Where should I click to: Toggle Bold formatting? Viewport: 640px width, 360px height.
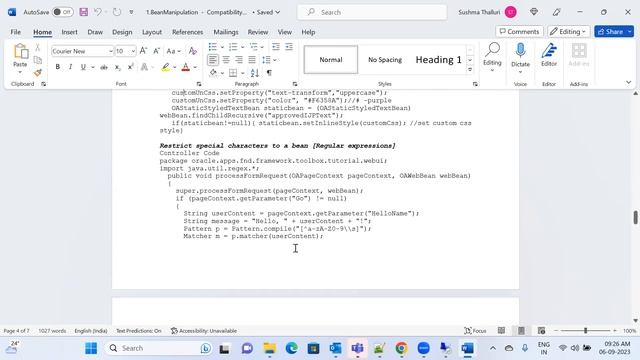58,67
